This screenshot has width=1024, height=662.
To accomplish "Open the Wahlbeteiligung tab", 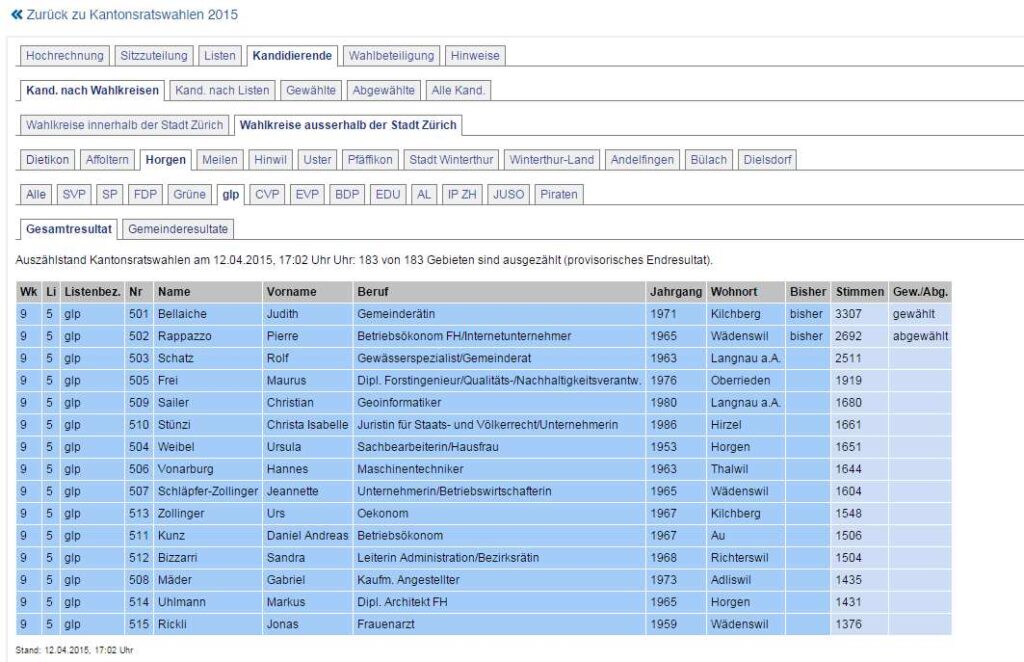I will 391,55.
